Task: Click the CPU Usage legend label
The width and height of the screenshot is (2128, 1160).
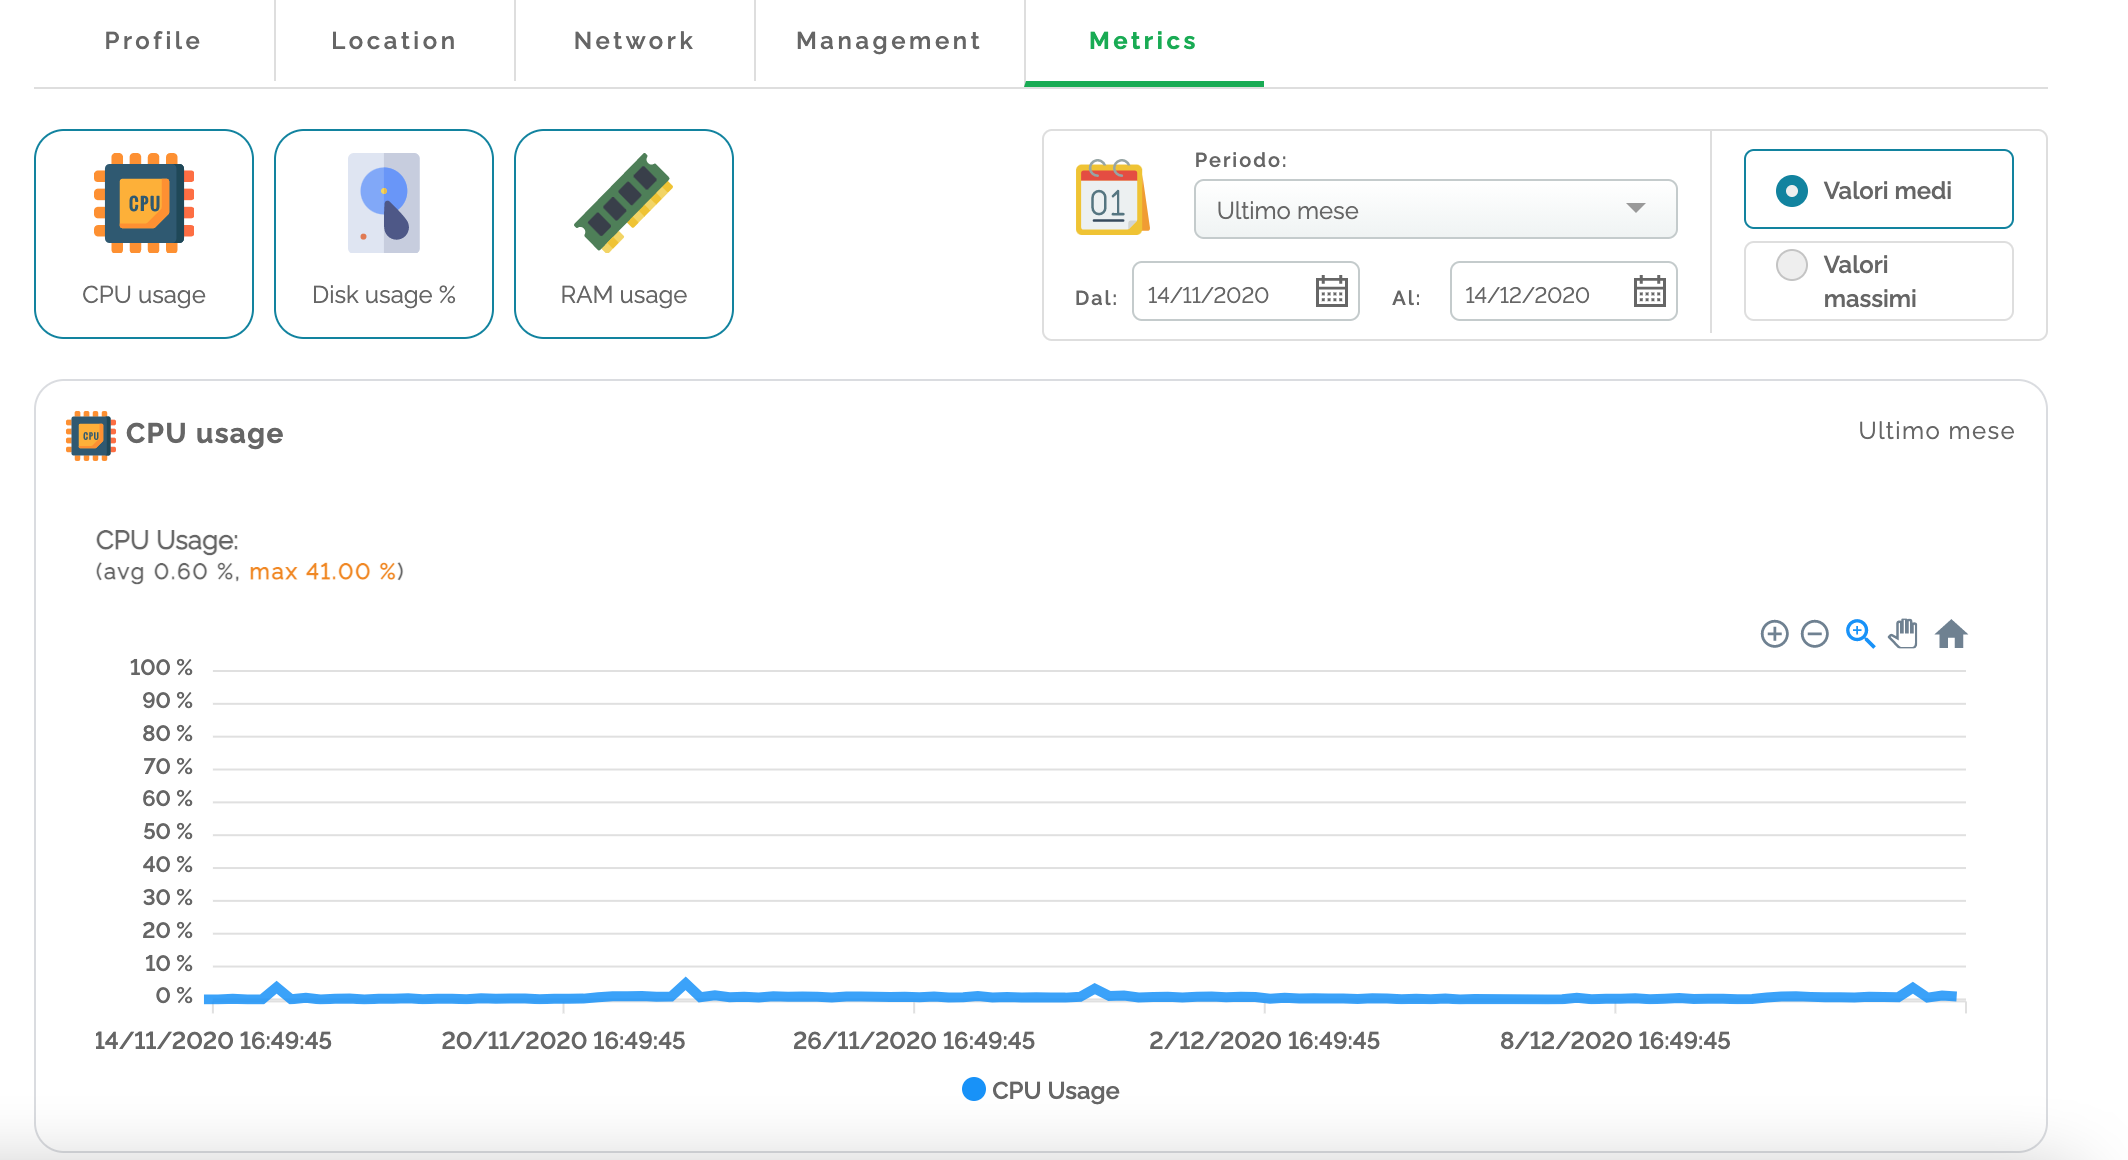Action: [1055, 1090]
